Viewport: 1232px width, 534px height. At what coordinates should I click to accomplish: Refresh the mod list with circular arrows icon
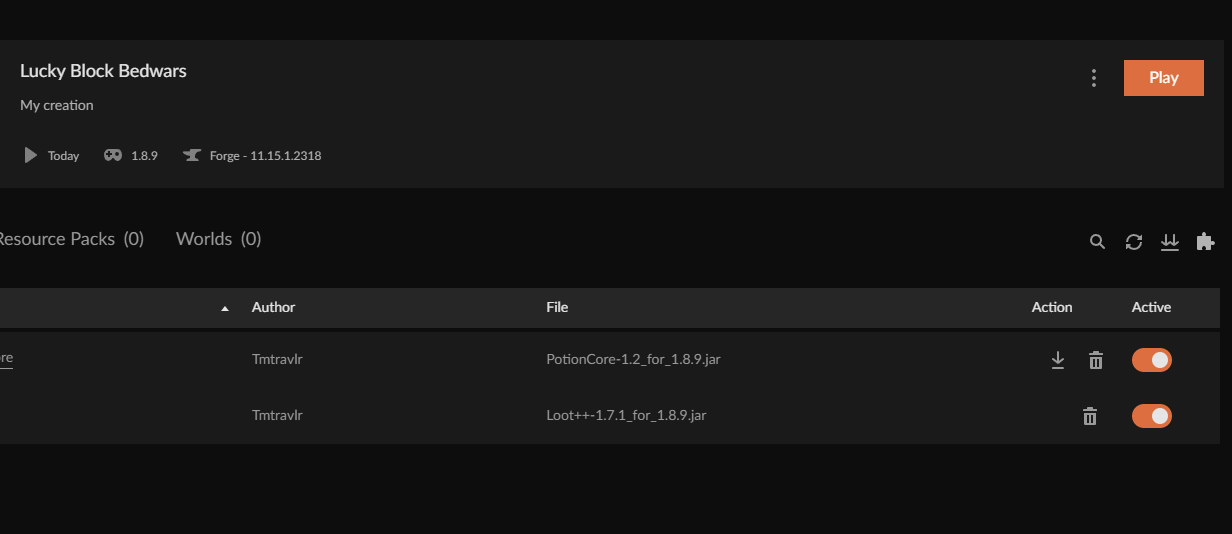coord(1133,242)
